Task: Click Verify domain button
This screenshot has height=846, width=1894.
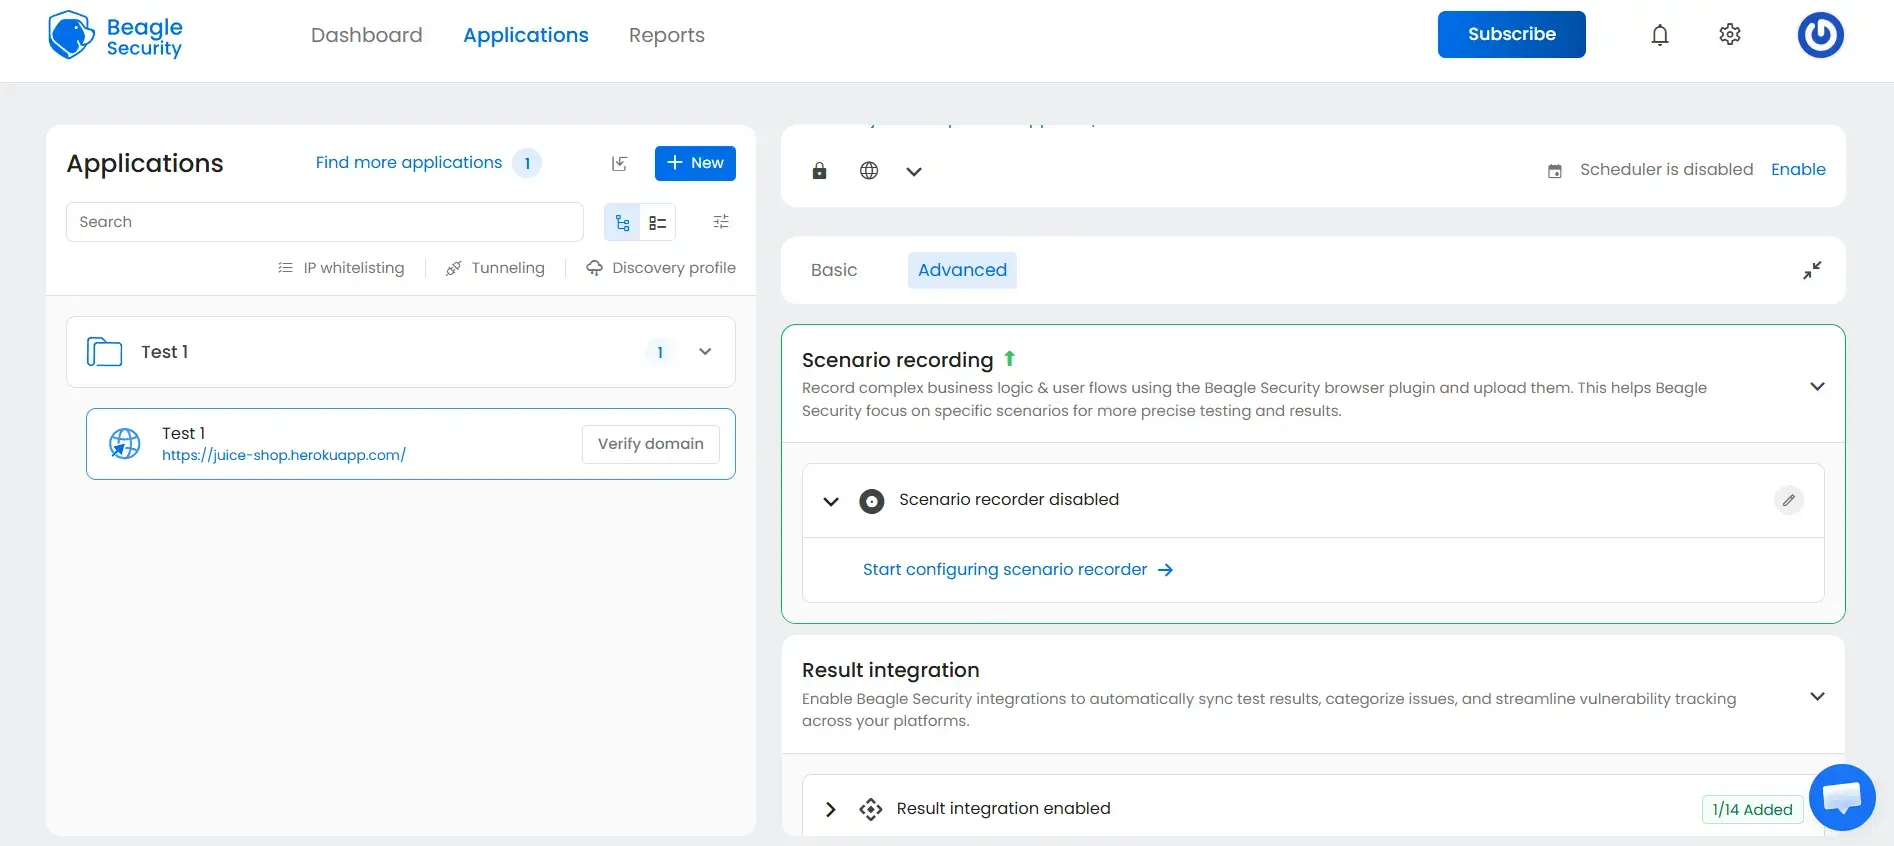Action: point(651,444)
